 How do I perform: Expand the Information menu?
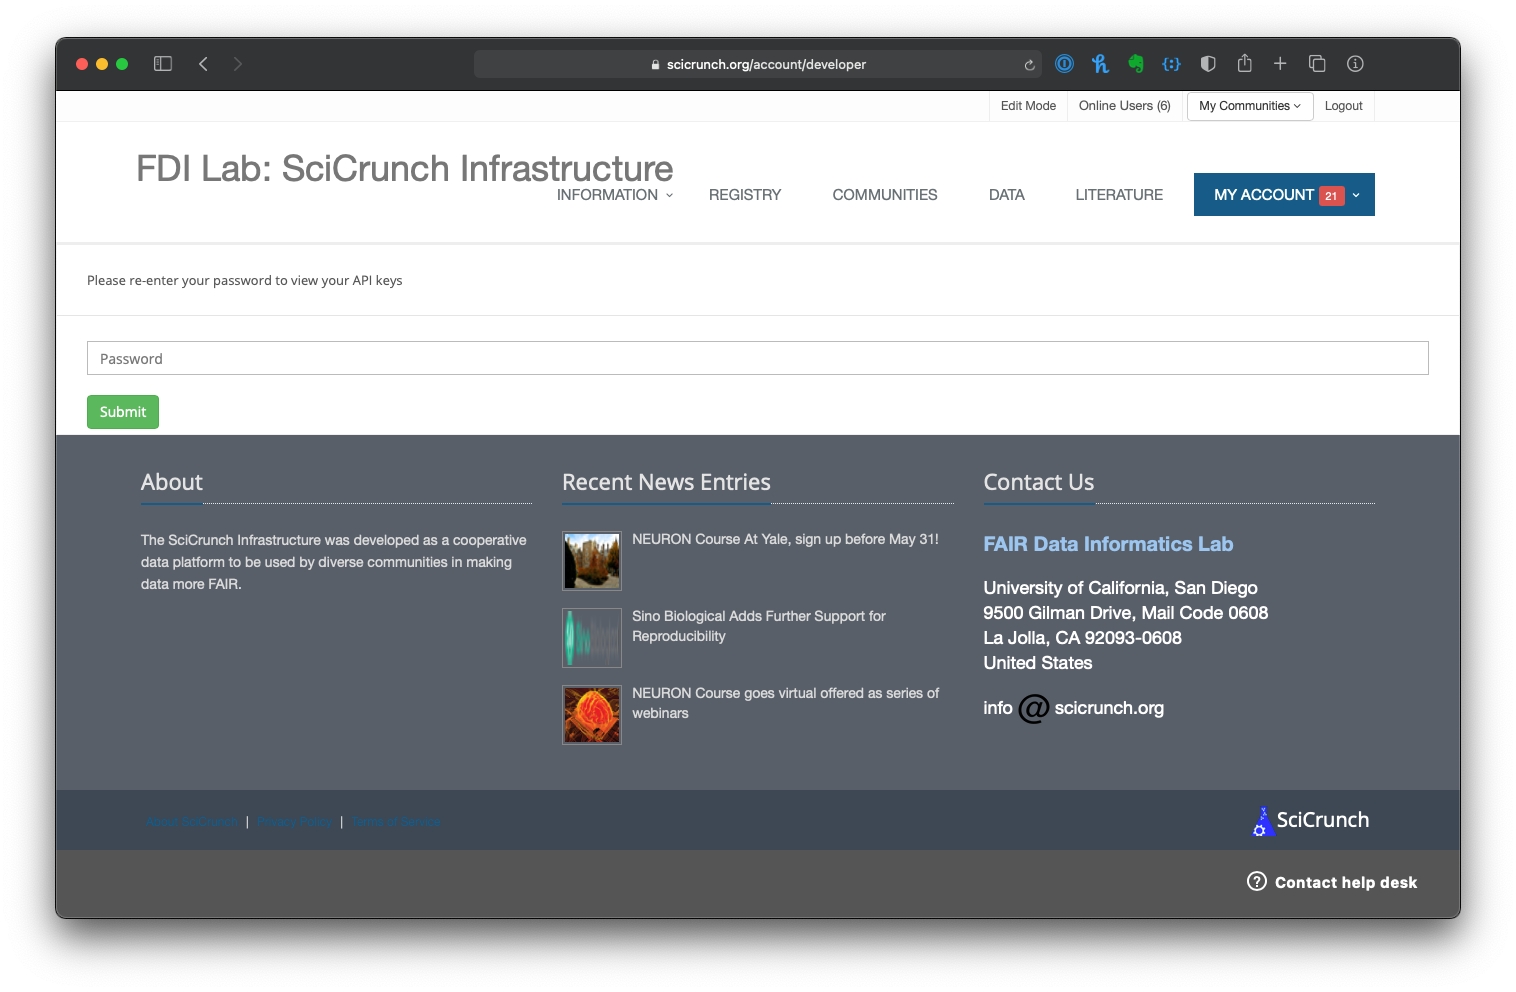point(614,195)
